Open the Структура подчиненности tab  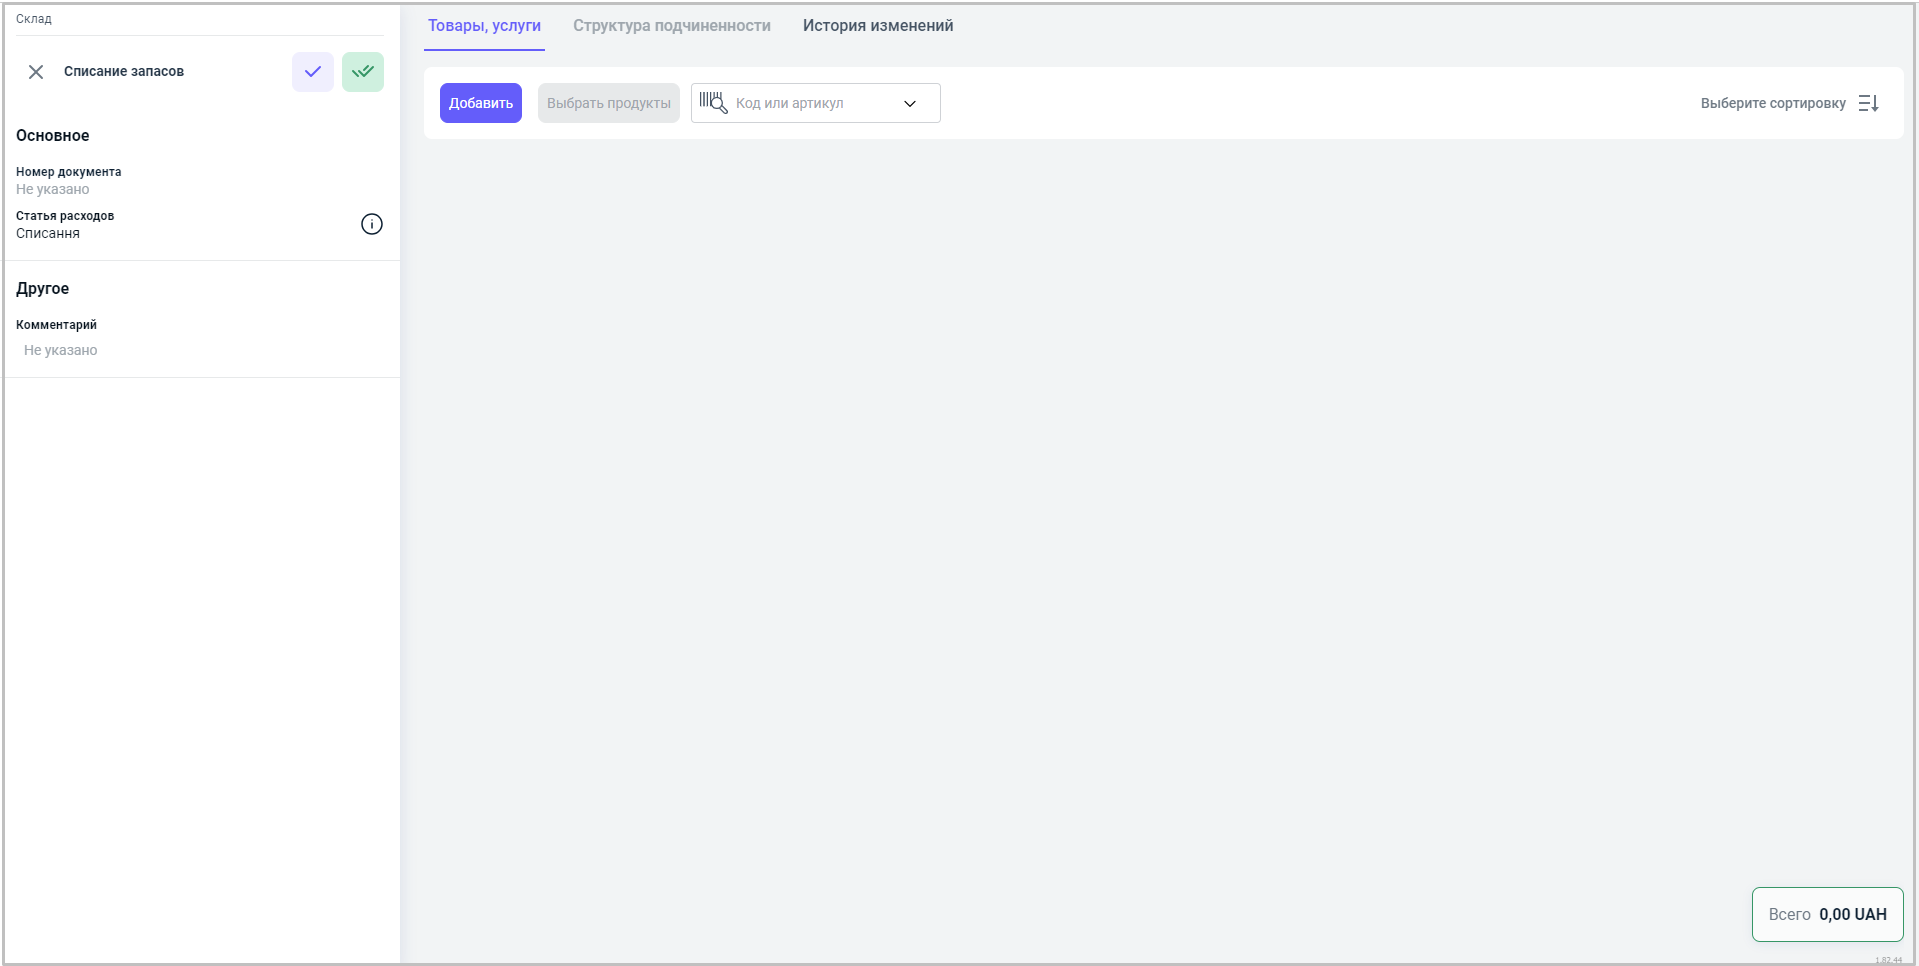pos(671,26)
